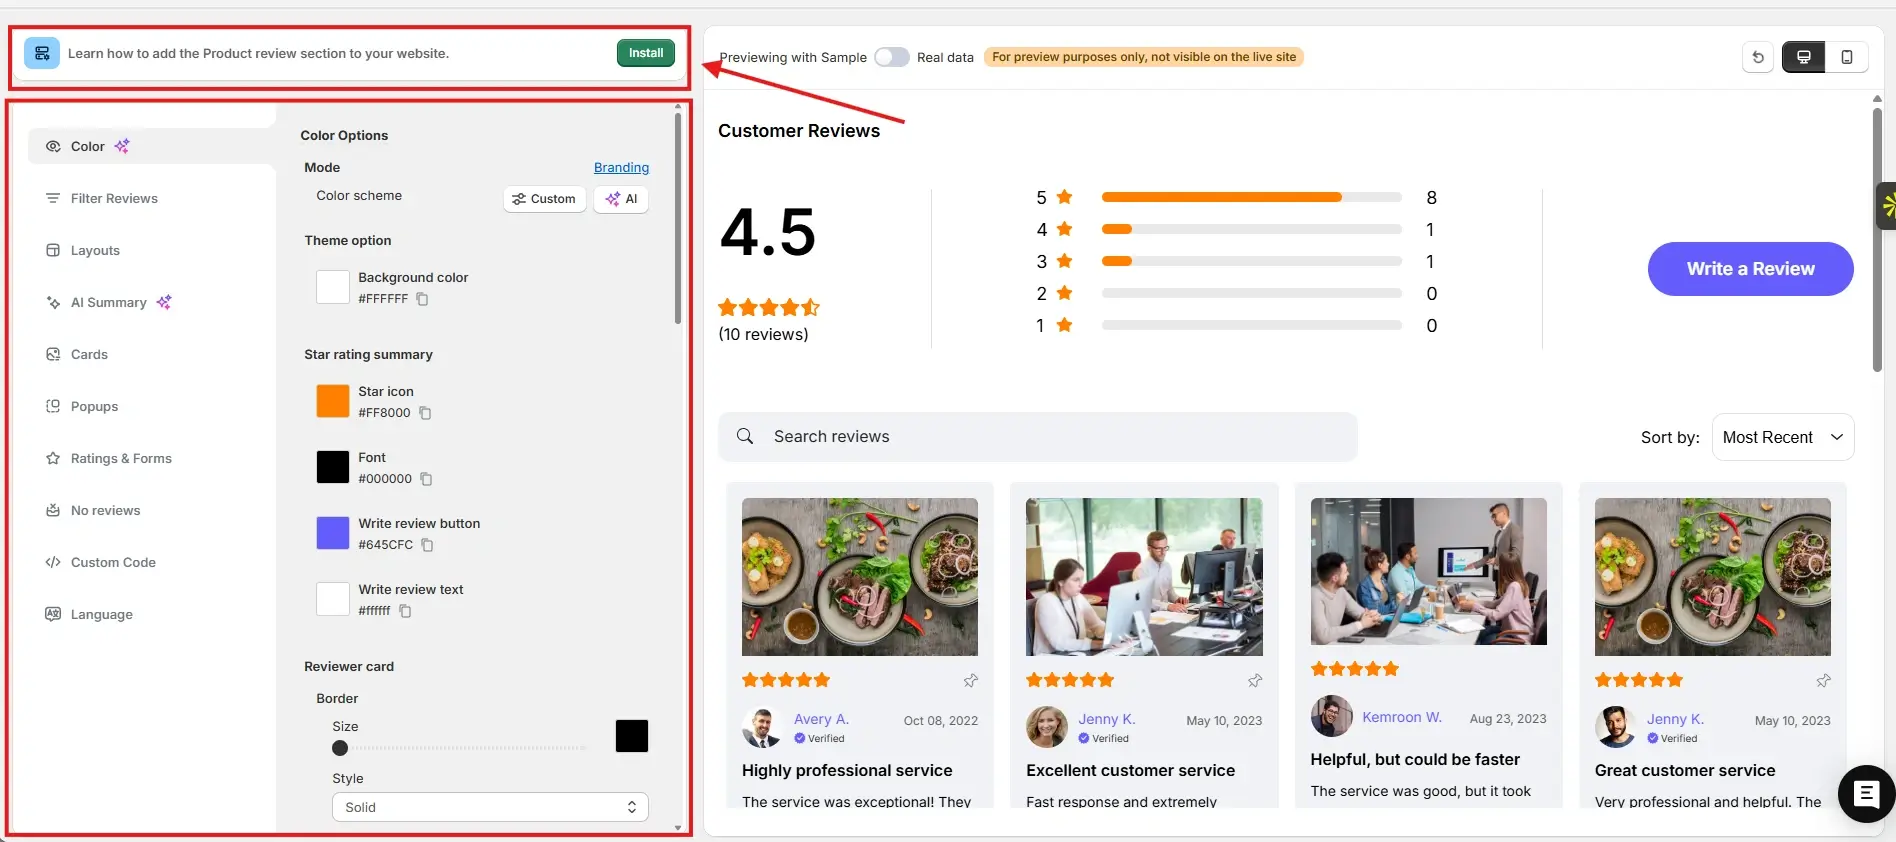Open the food photo in Avery A.'s review

860,577
